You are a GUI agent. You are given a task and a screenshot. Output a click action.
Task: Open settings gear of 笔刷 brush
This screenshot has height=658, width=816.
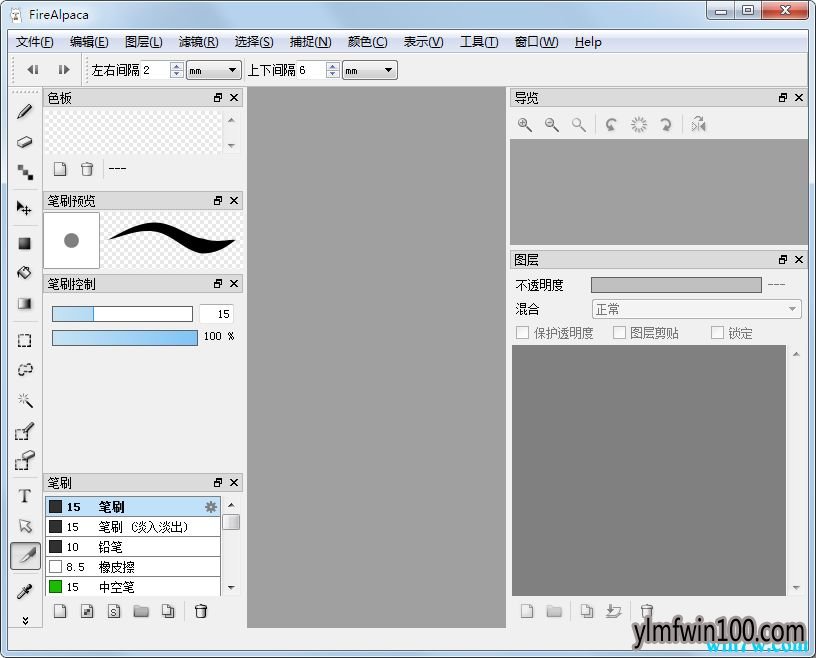click(x=211, y=507)
